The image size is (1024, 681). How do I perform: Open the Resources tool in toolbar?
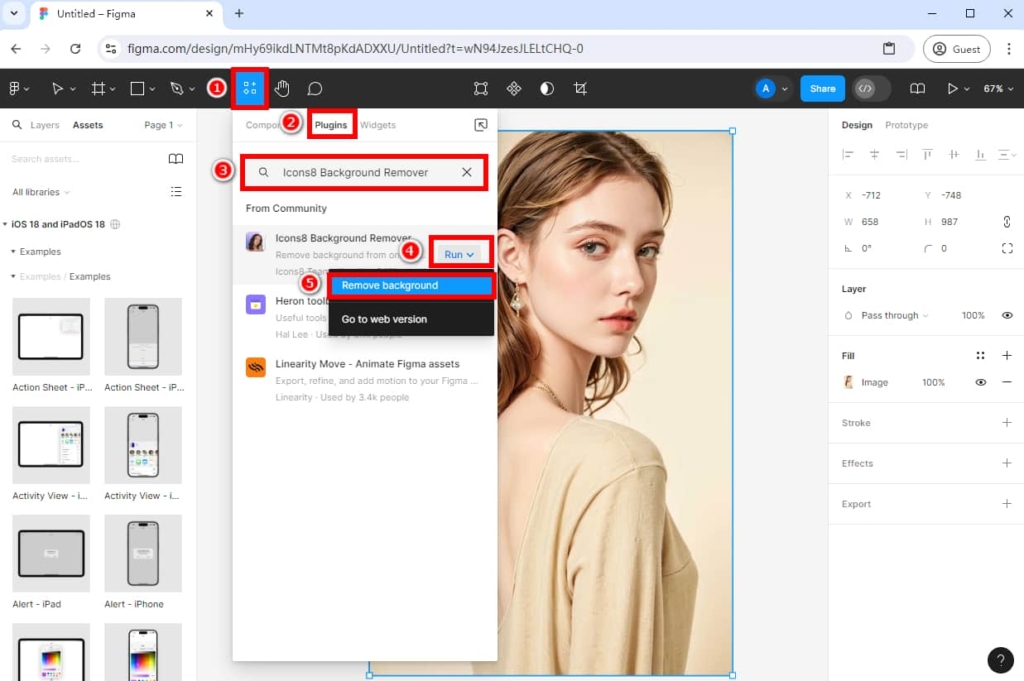[x=249, y=89]
